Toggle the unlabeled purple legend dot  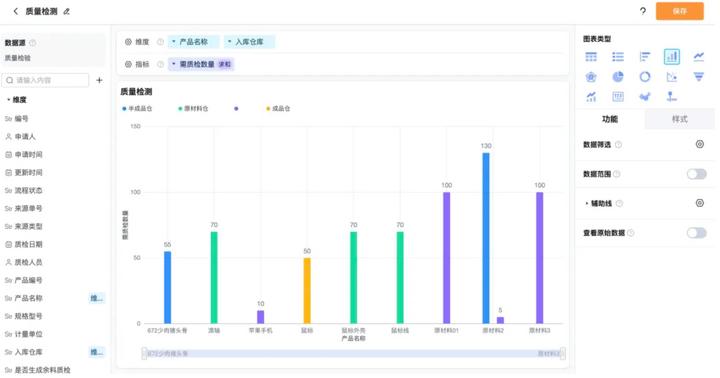(x=236, y=109)
